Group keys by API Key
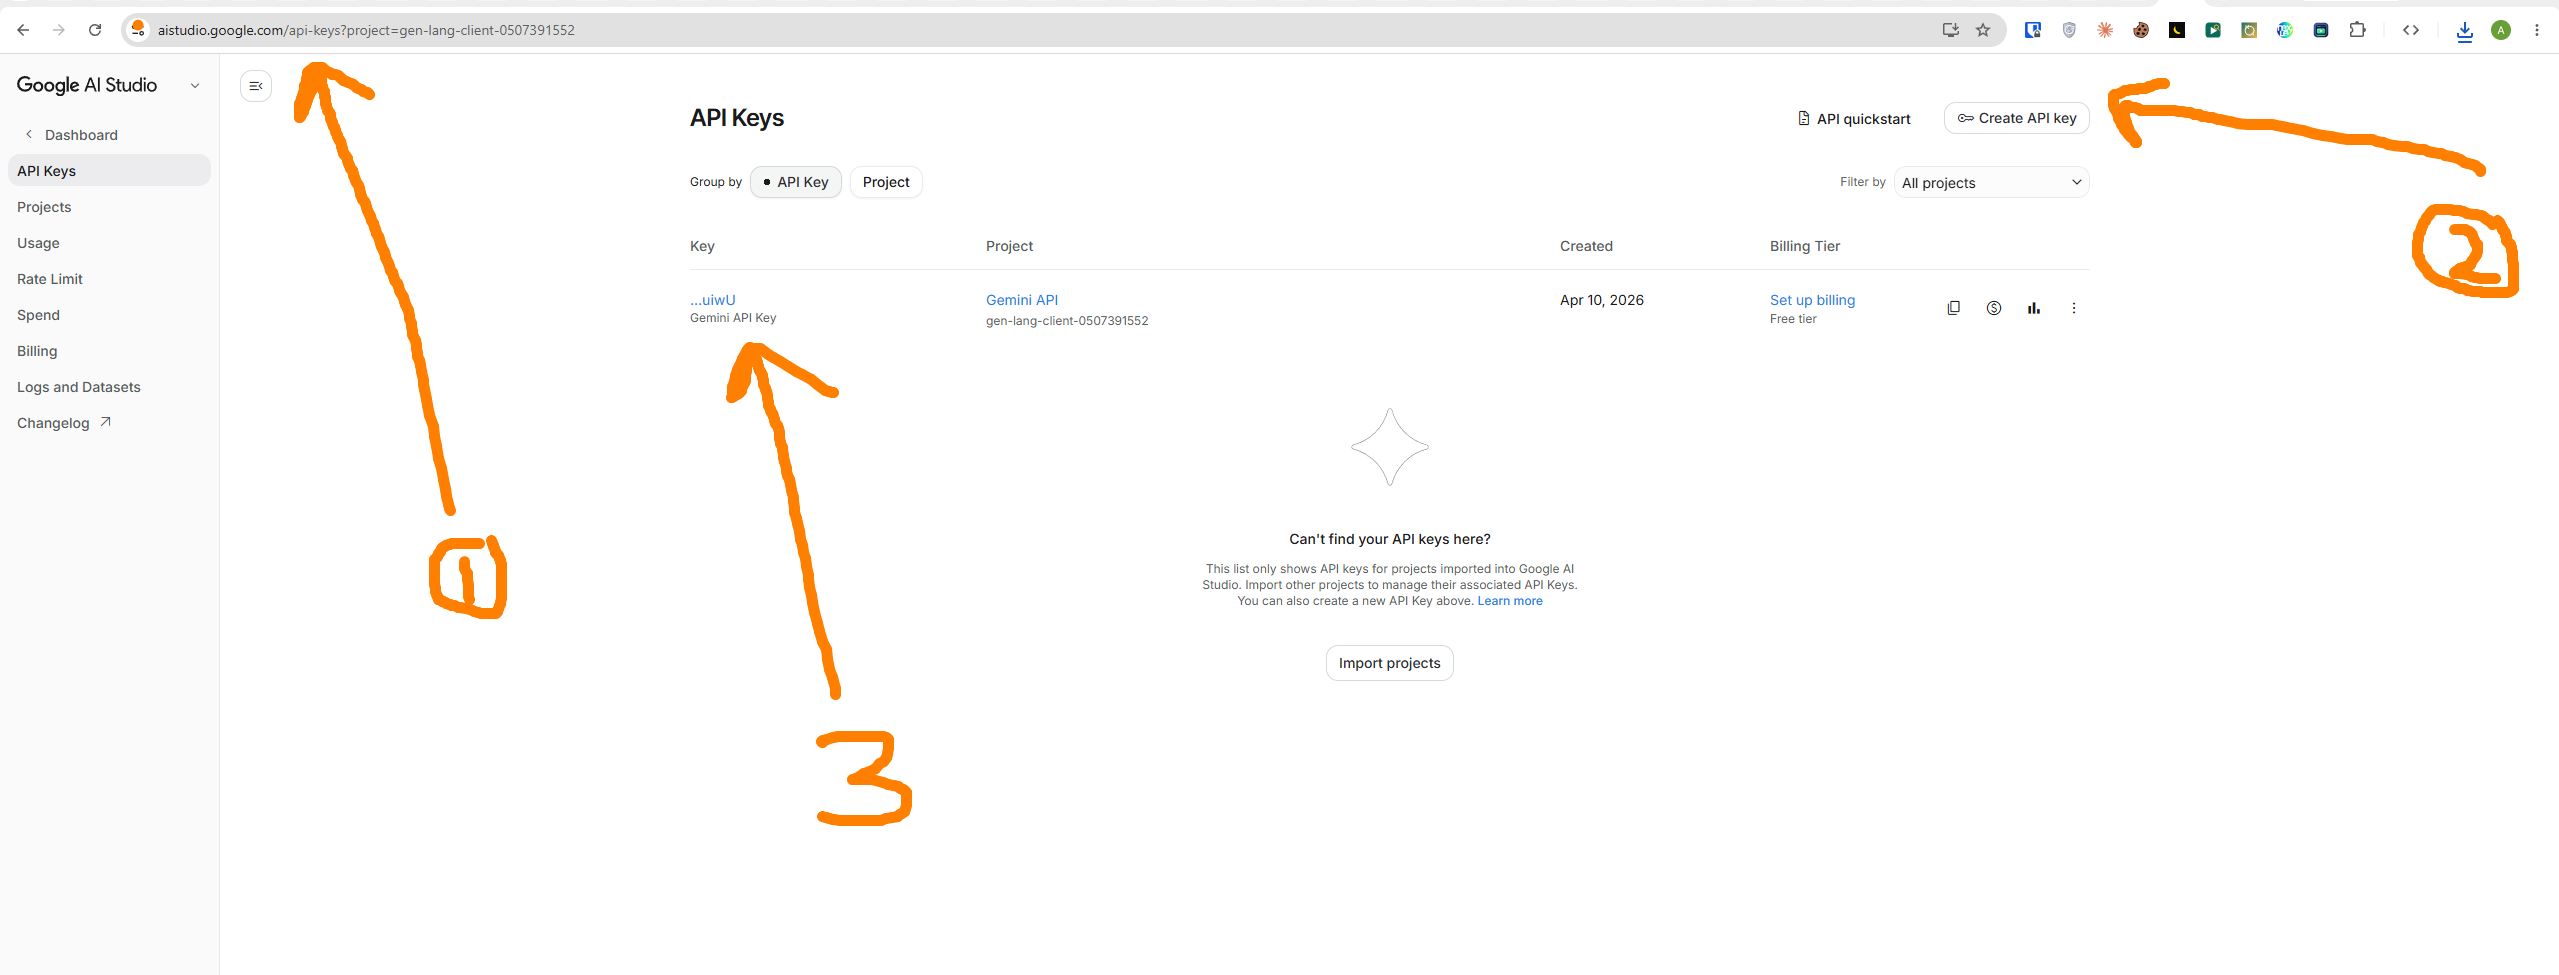This screenshot has height=975, width=2559. pos(796,182)
